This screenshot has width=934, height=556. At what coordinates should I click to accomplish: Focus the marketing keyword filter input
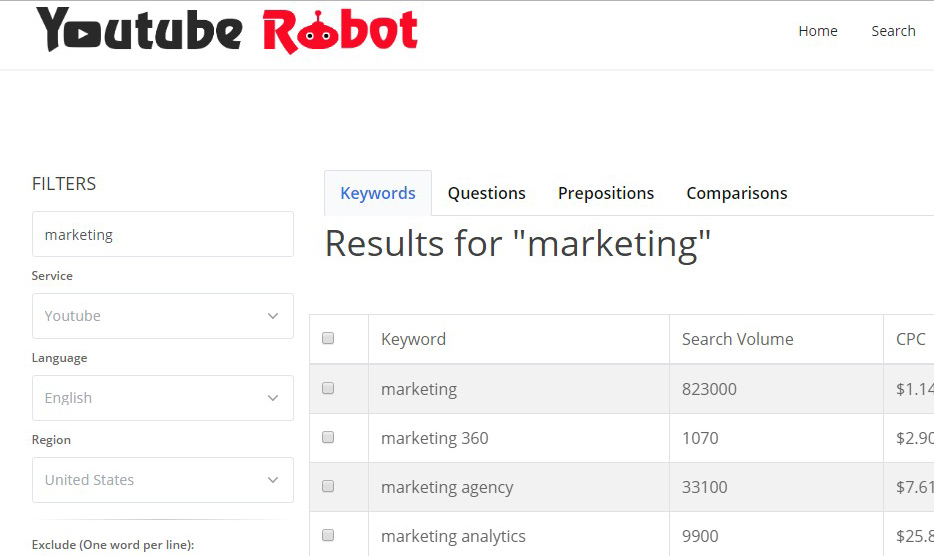coord(163,234)
